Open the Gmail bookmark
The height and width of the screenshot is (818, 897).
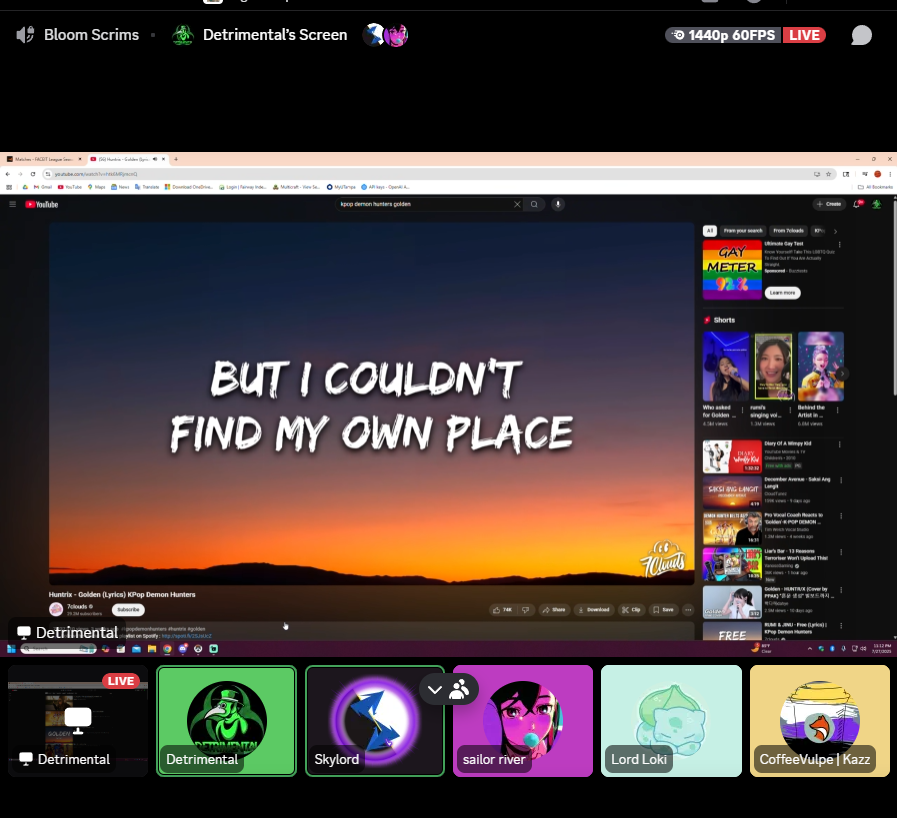click(x=43, y=187)
